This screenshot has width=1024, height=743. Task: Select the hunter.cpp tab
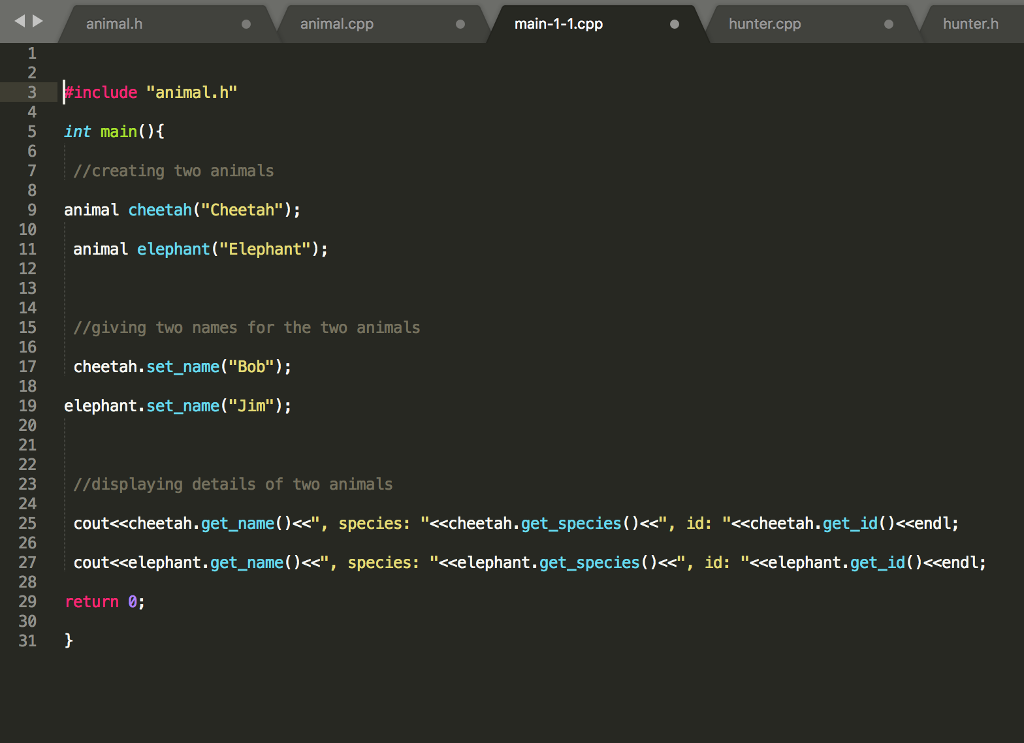[x=765, y=24]
